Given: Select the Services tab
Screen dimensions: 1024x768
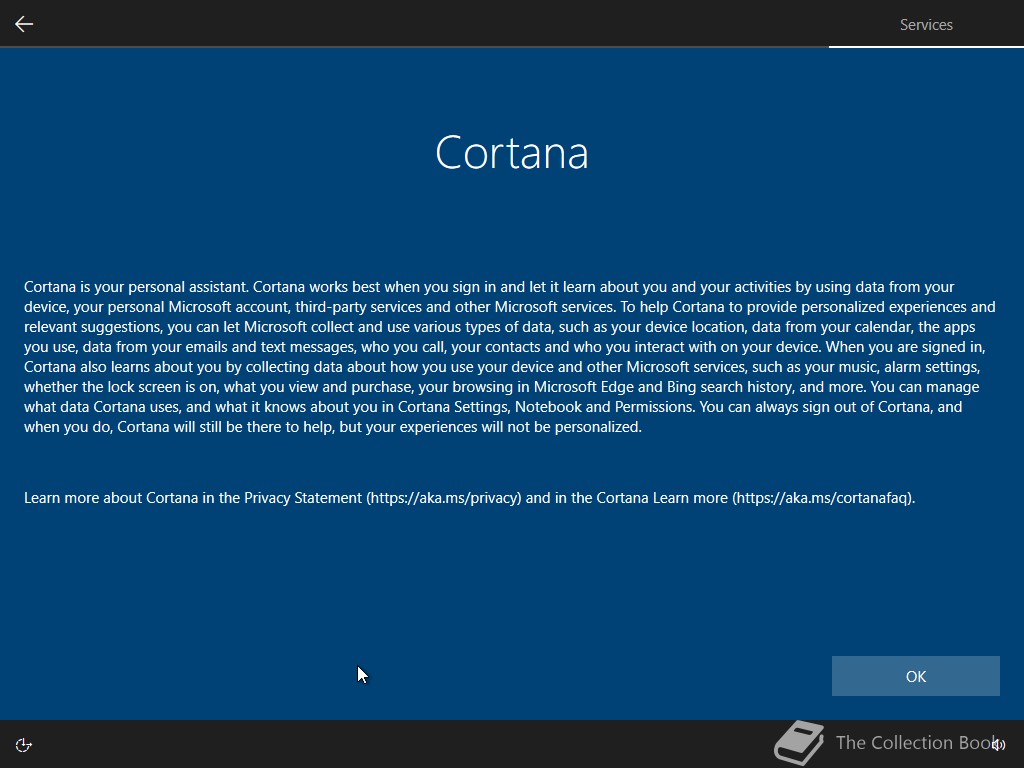Looking at the screenshot, I should click(x=926, y=25).
